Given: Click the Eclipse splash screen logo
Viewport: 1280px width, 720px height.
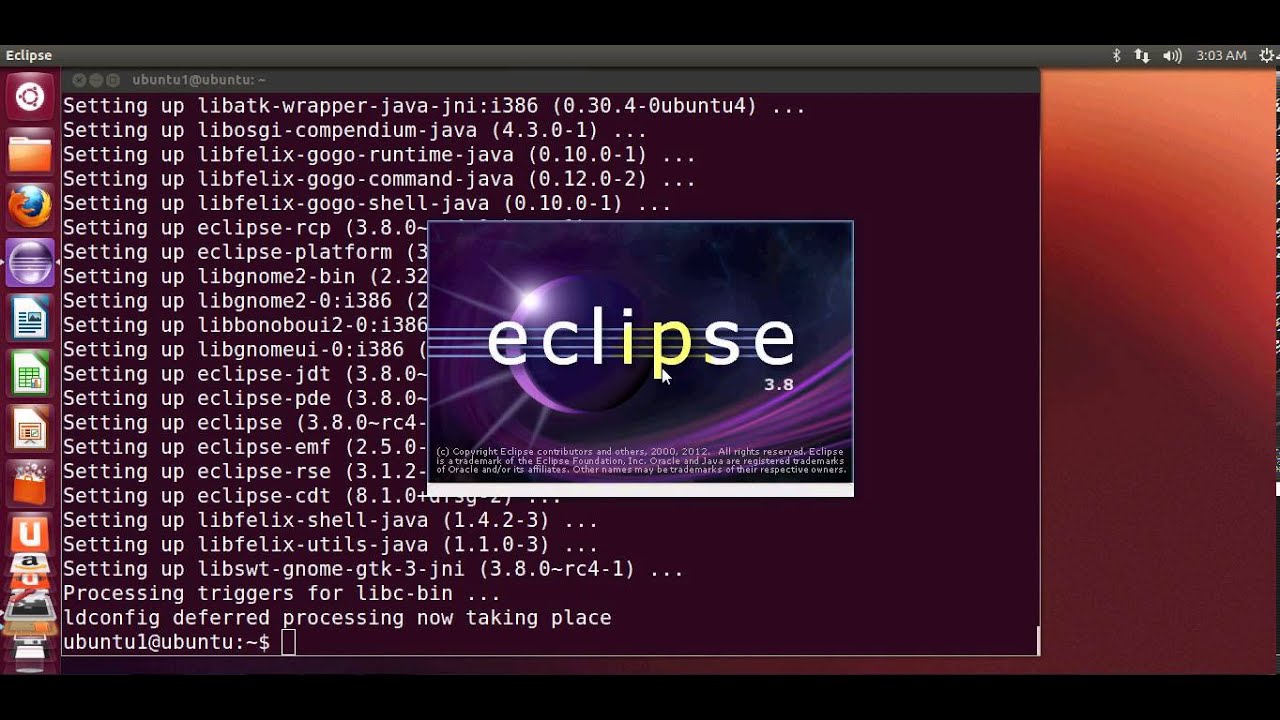Looking at the screenshot, I should [640, 340].
